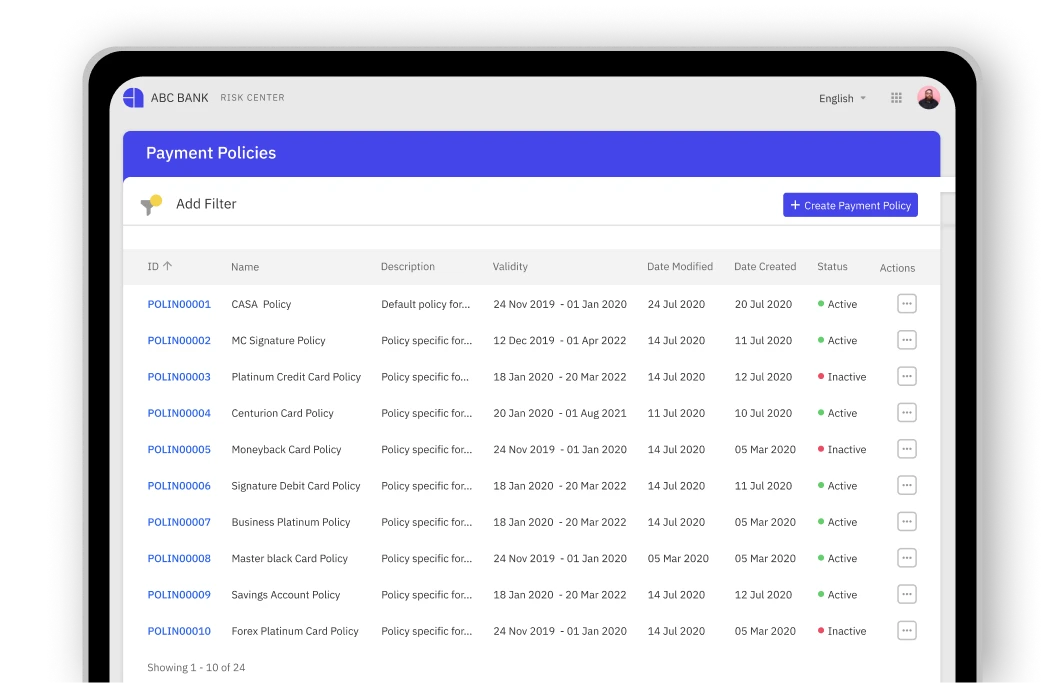
Task: Select Signature Debit Card Policy name
Action: 295,486
